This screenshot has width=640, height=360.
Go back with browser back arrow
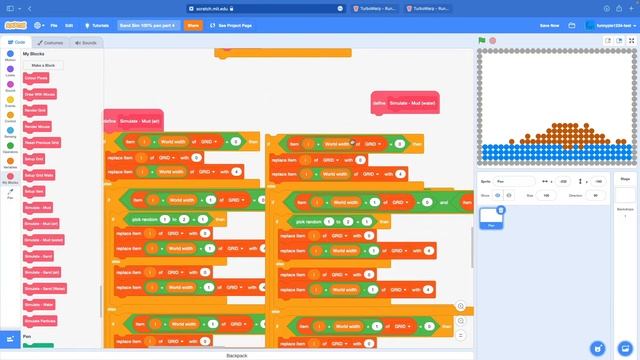coord(30,8)
